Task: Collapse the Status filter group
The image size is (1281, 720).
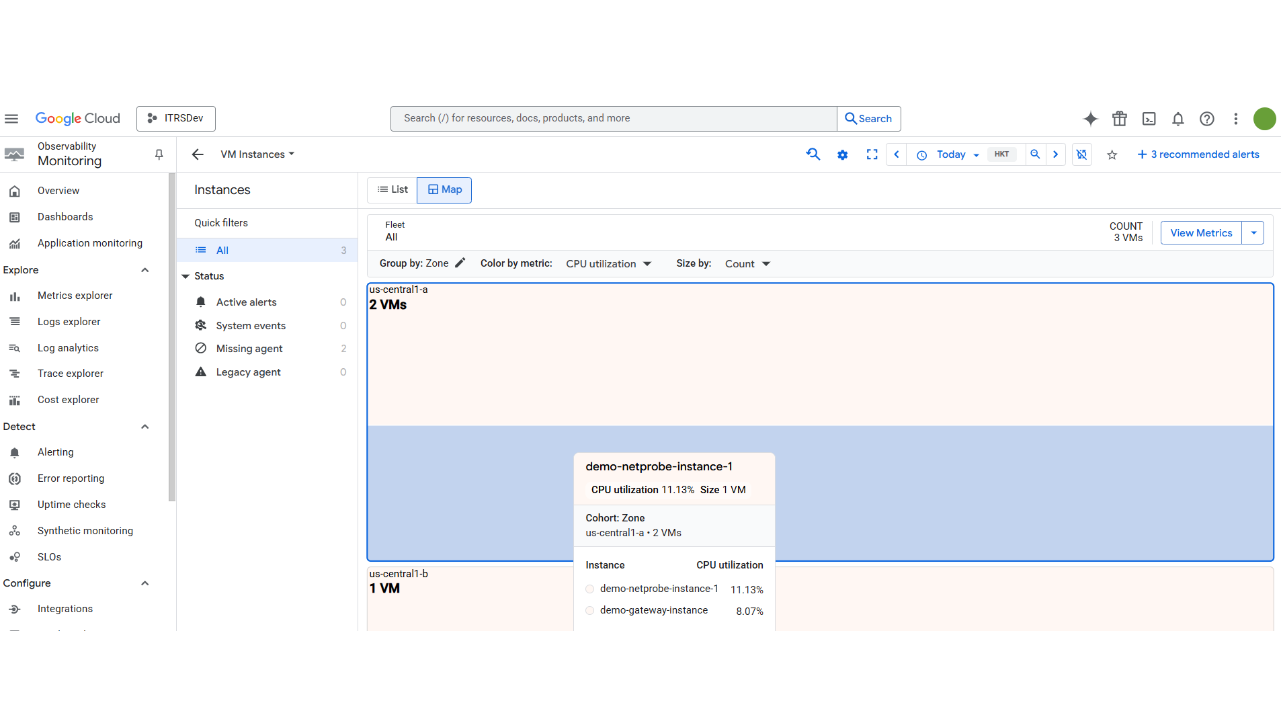Action: tap(185, 276)
